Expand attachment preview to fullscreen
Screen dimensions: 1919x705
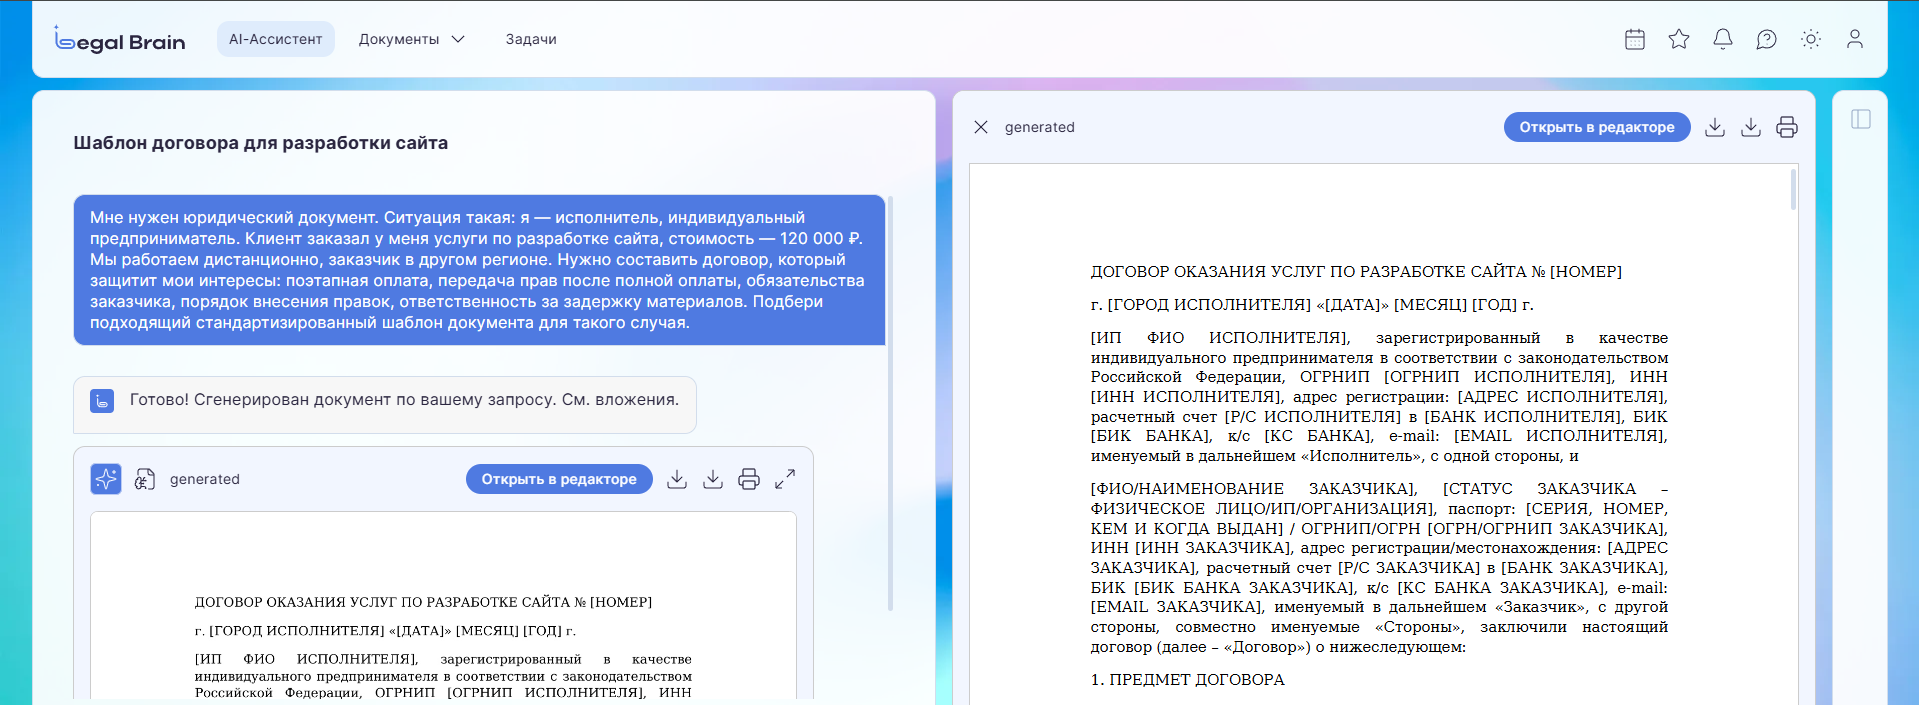coord(785,479)
